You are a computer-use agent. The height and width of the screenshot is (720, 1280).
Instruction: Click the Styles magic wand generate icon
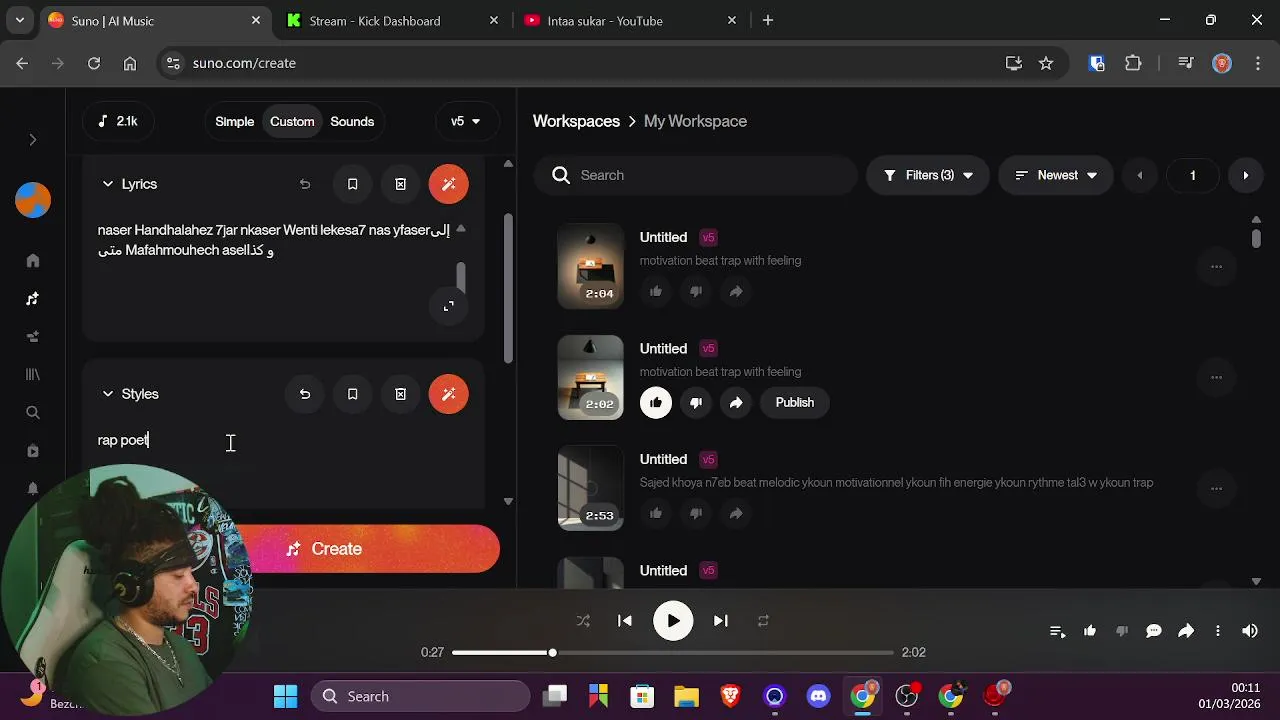click(x=448, y=394)
